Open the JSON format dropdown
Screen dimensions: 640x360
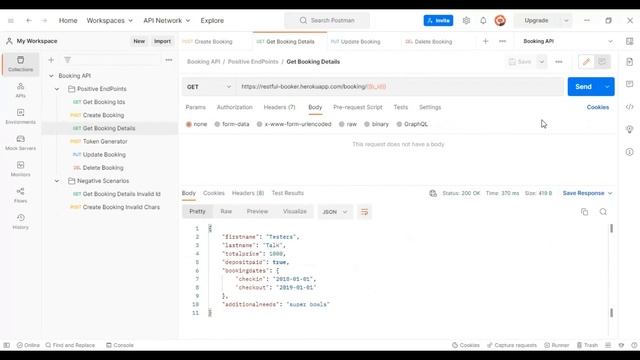pos(335,212)
